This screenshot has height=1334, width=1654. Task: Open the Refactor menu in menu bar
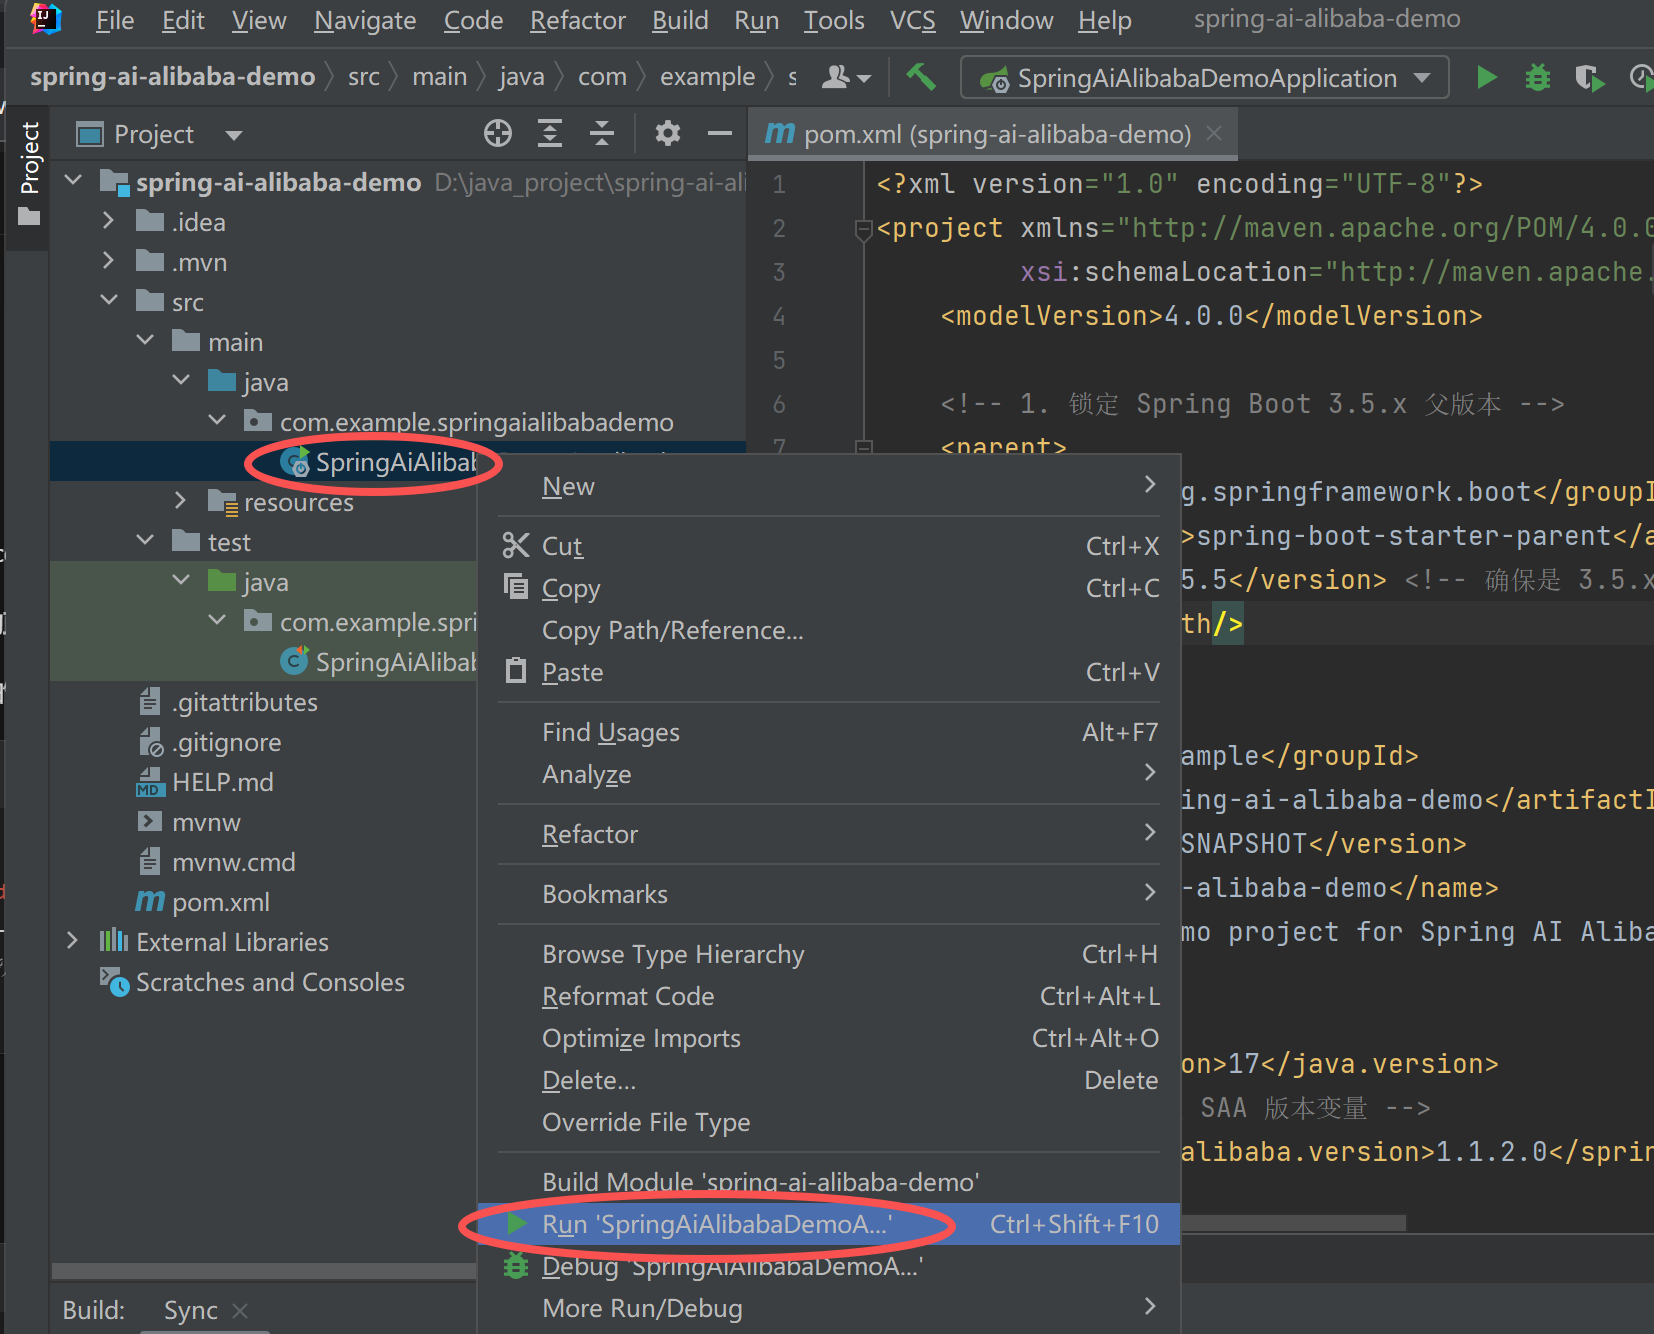click(x=578, y=20)
